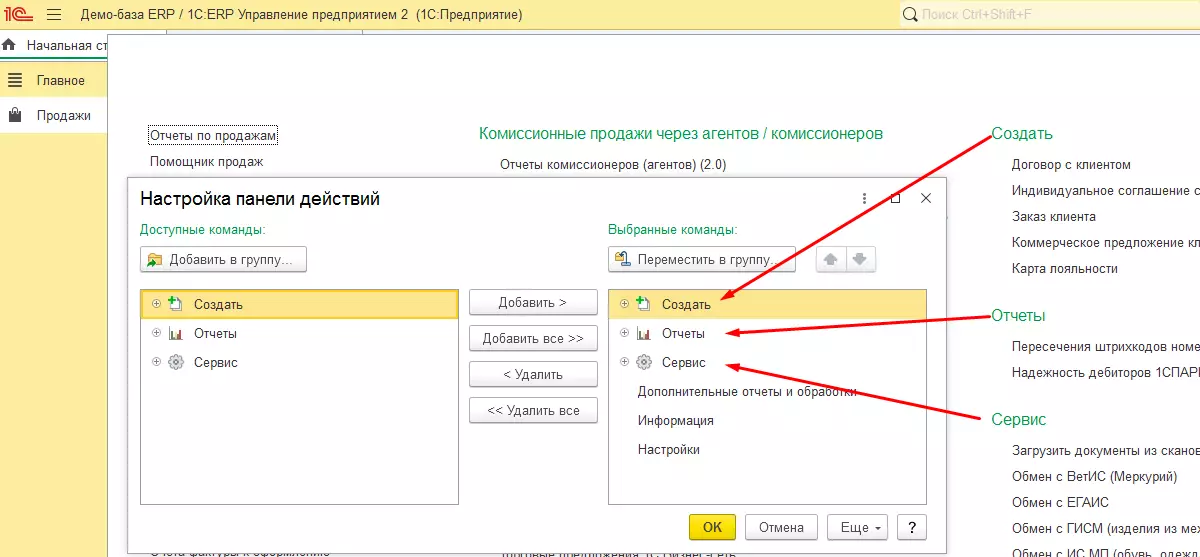The height and width of the screenshot is (557, 1200).
Task: Open Отчеты по продажам link
Action: [213, 135]
